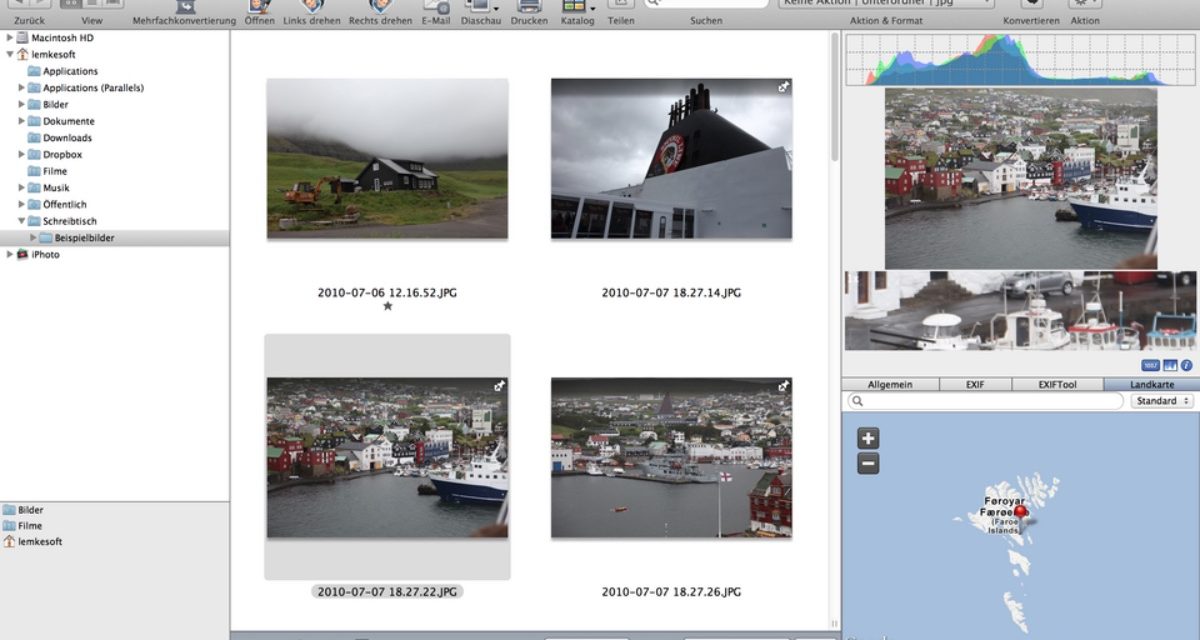Click the Rechts drehen rotate icon

pyautogui.click(x=380, y=7)
